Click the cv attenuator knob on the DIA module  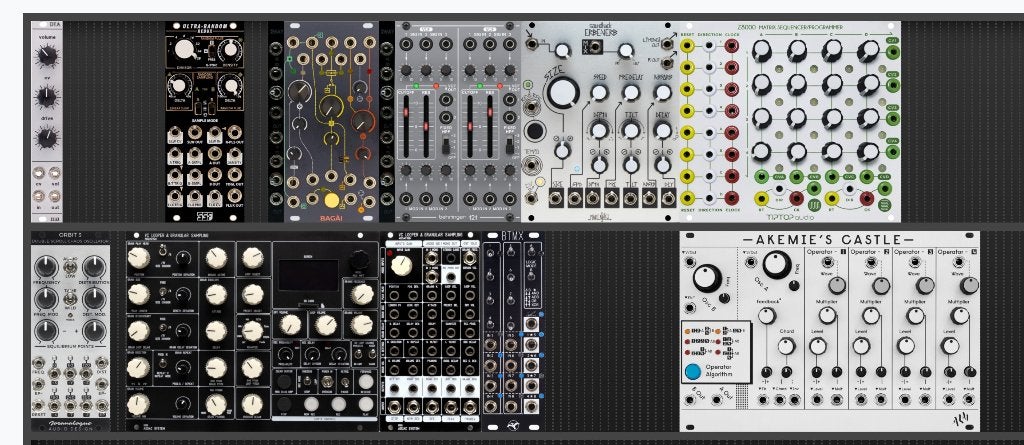coord(46,97)
